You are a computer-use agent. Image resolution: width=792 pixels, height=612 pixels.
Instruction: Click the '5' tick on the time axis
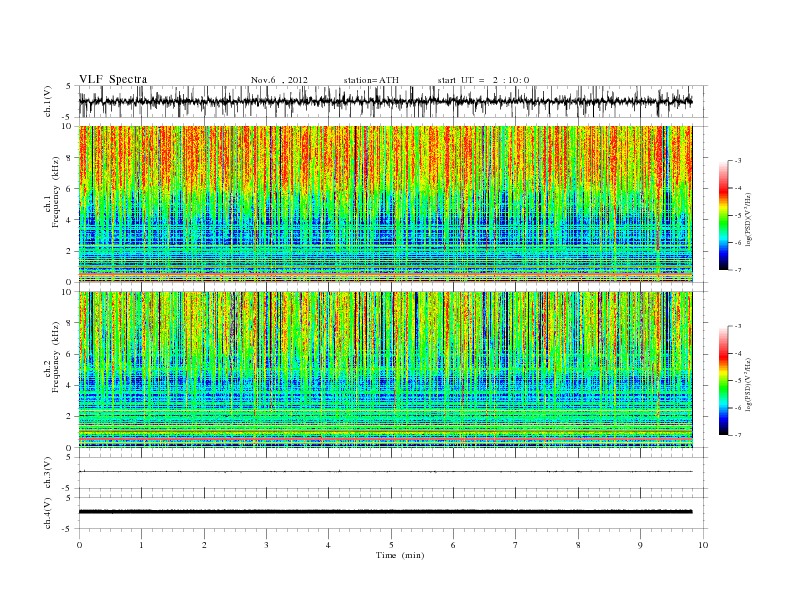391,545
